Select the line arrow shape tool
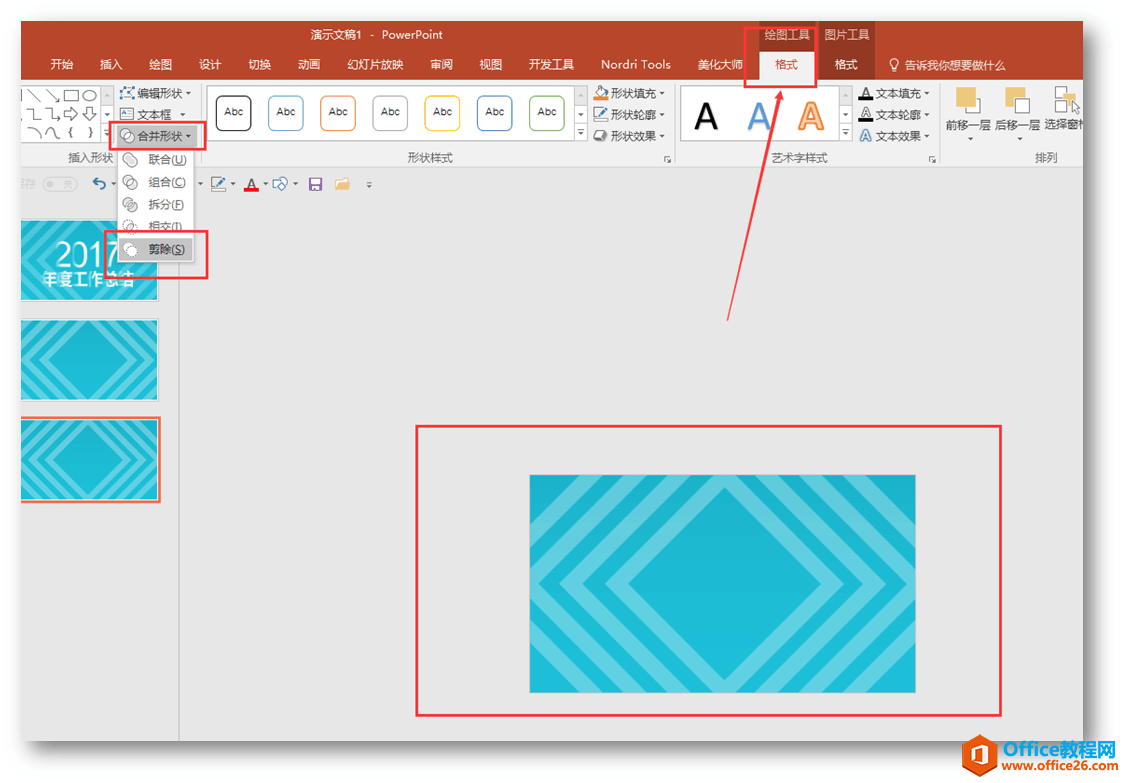 point(52,95)
